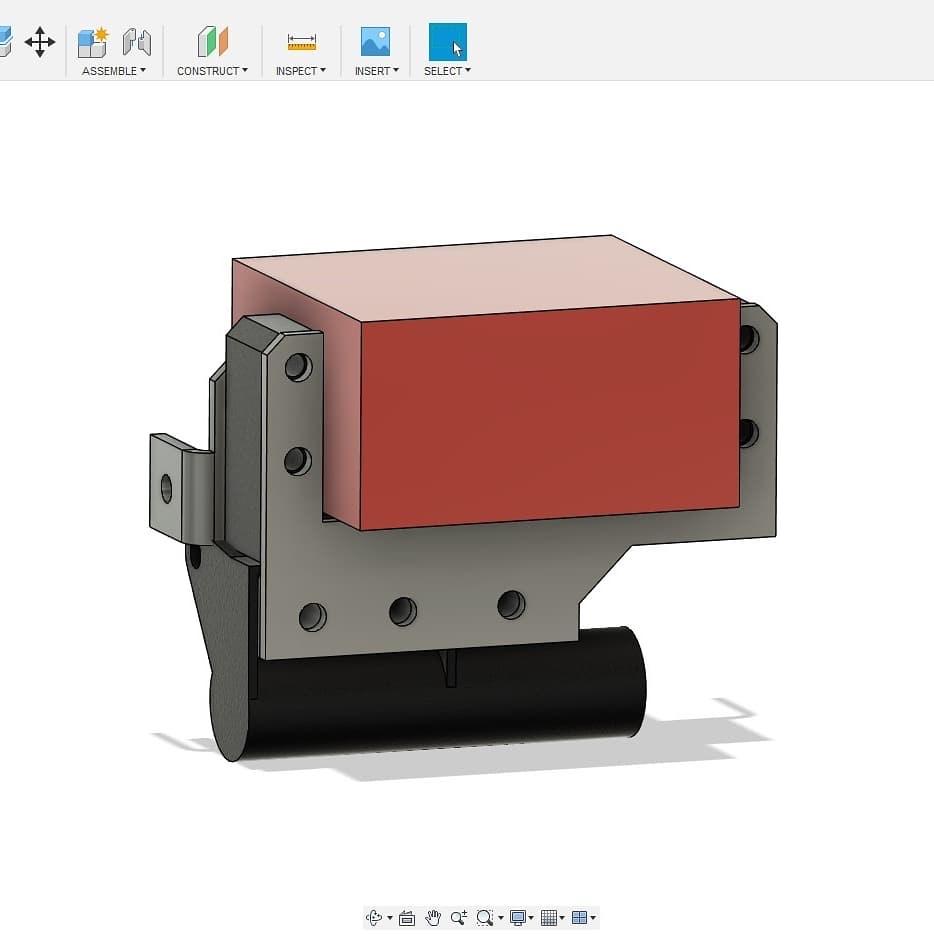The width and height of the screenshot is (934, 934).
Task: Select the Zoom magnifier with plus-minus
Action: [x=459, y=917]
